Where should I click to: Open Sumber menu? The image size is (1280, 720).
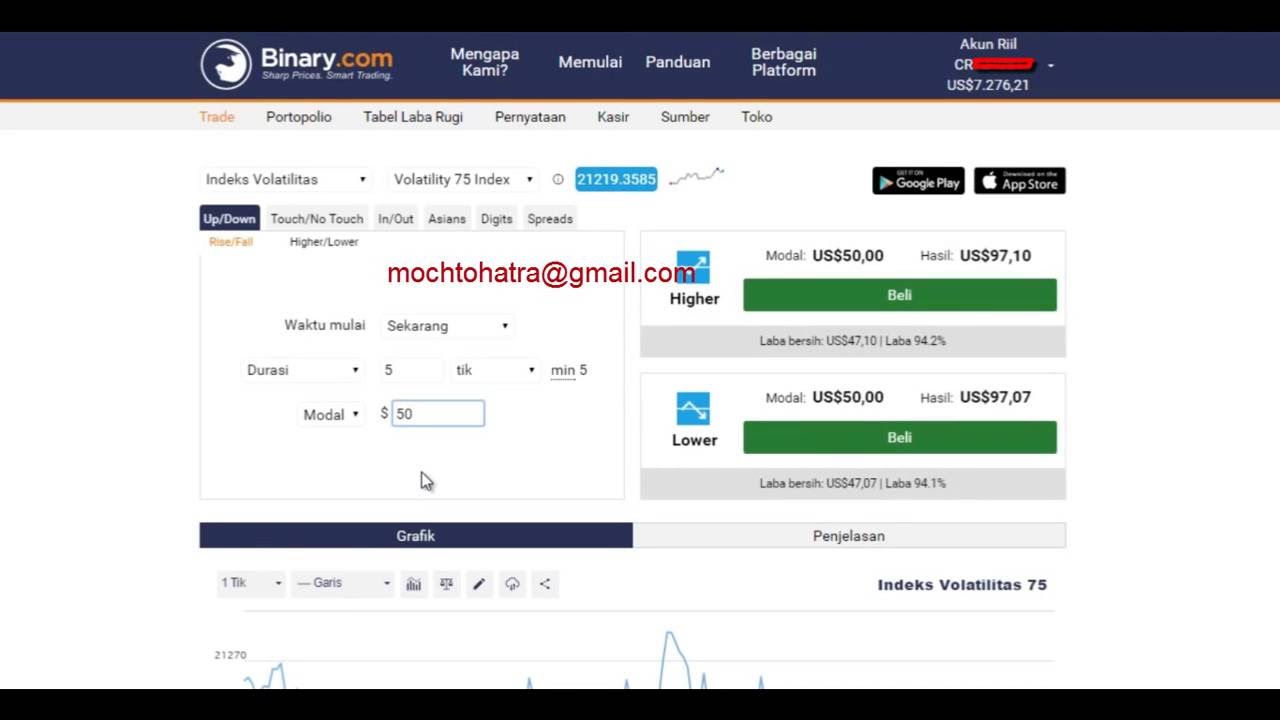685,117
